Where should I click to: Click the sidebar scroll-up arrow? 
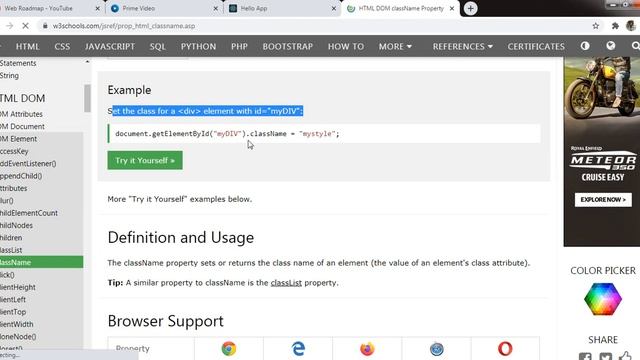[87, 62]
